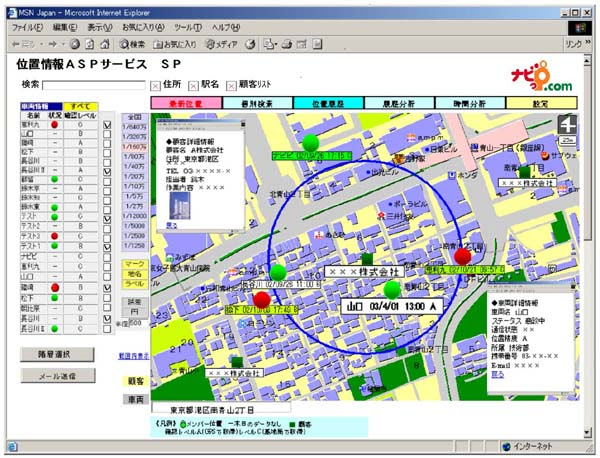Open the 検索 search toolbar button
This screenshot has width=600, height=458.
(x=132, y=44)
